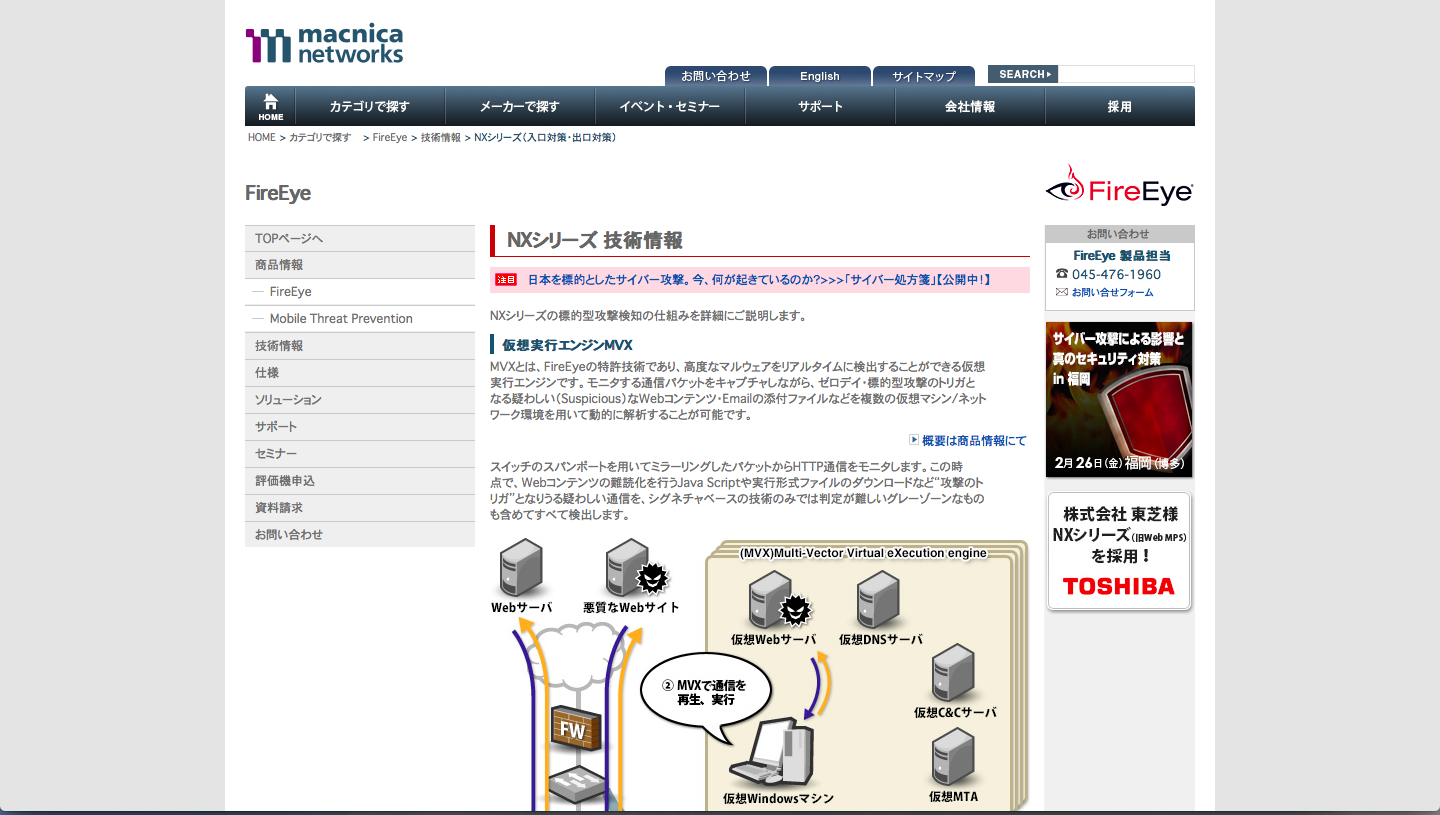The width and height of the screenshot is (1440, 815).
Task: Click the red 注目 badge icon
Action: [506, 280]
